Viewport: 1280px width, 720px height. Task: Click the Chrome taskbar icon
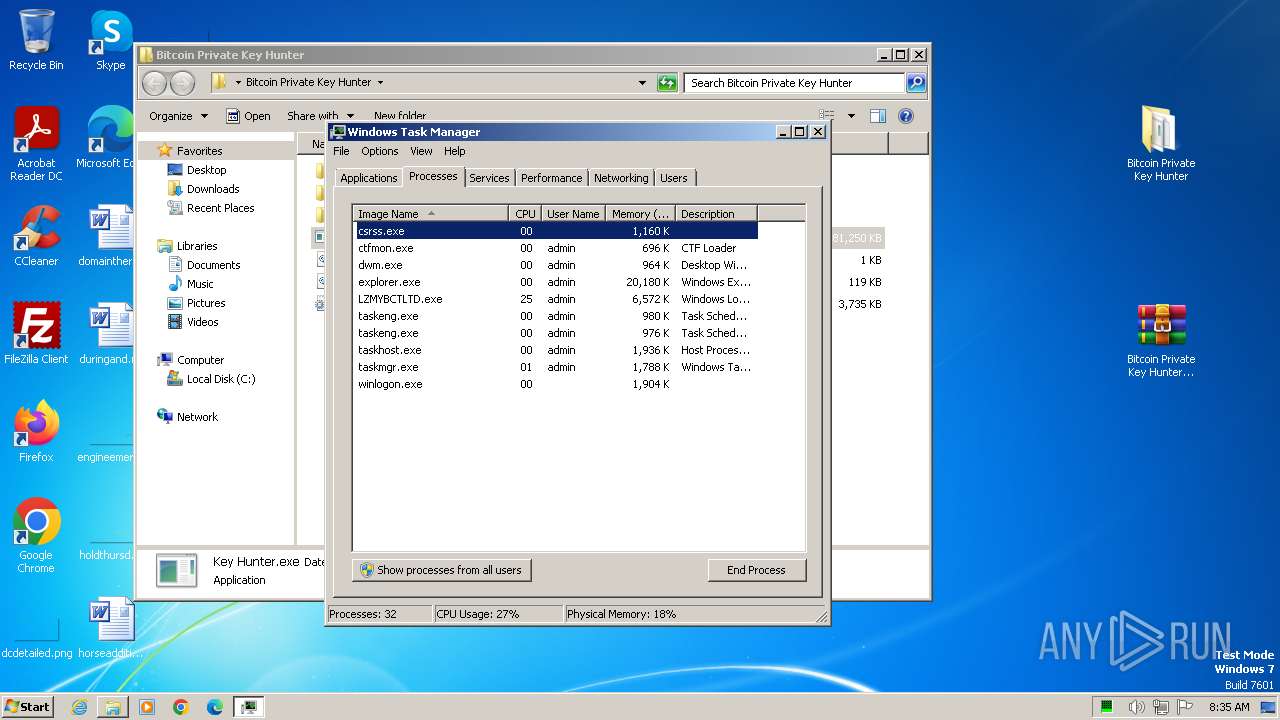(181, 707)
